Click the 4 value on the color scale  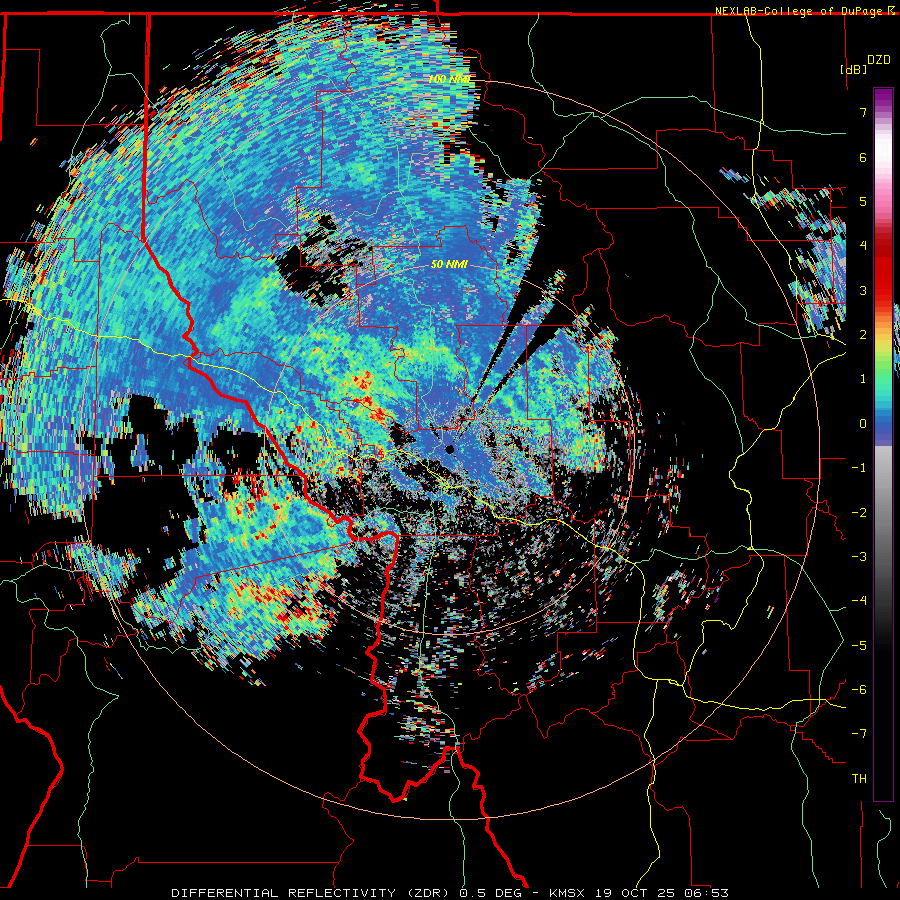[863, 246]
